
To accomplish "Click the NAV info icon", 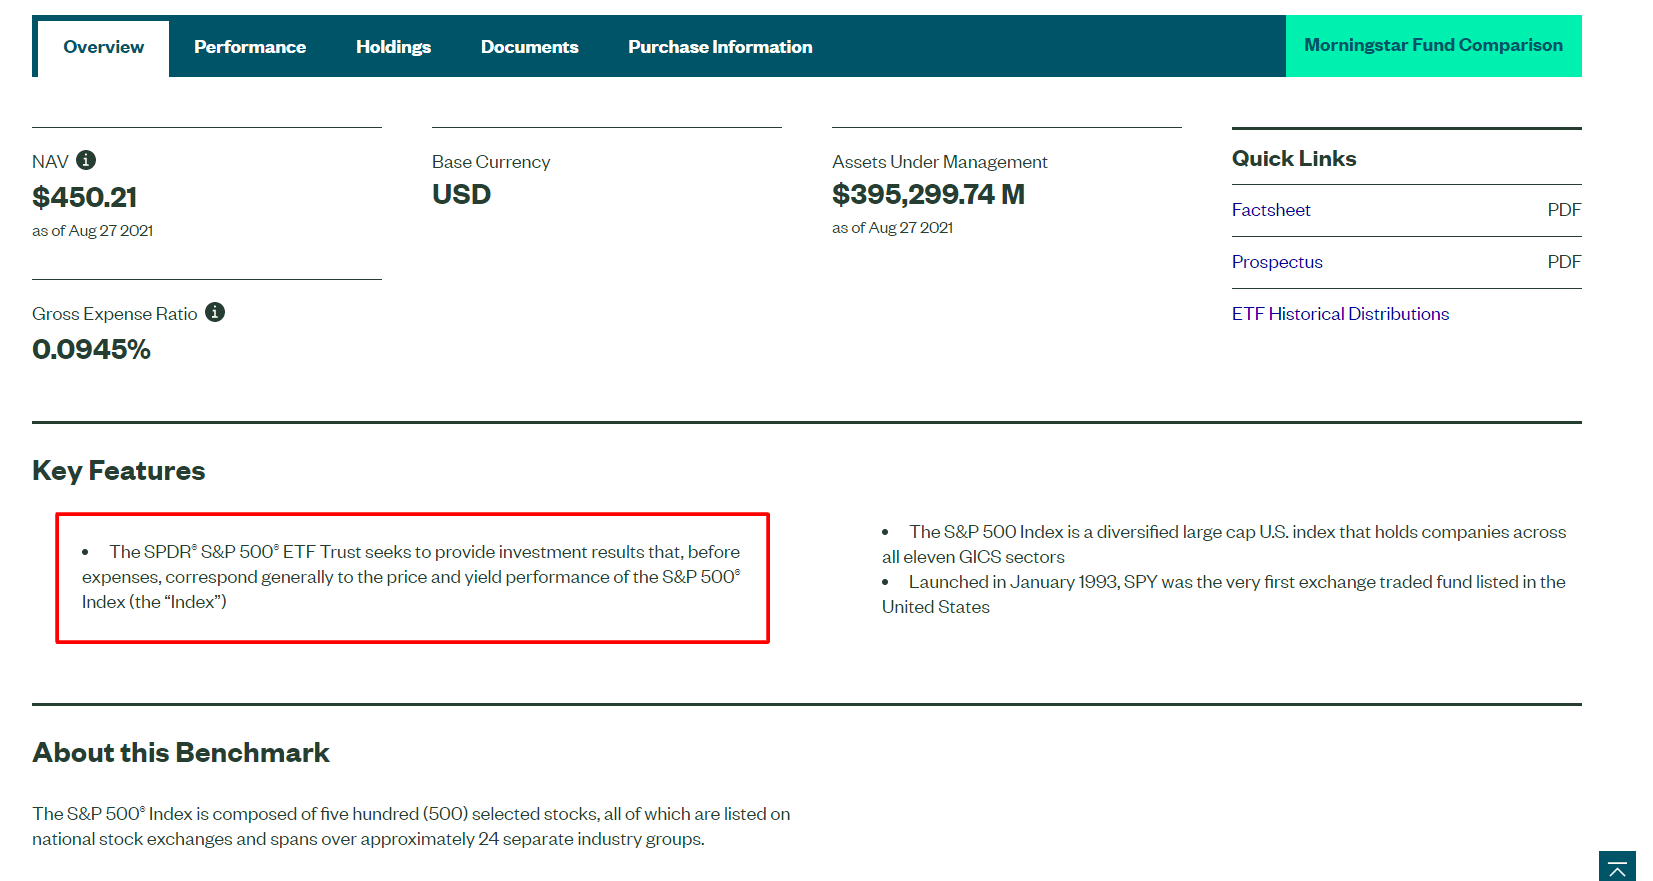I will tap(86, 160).
